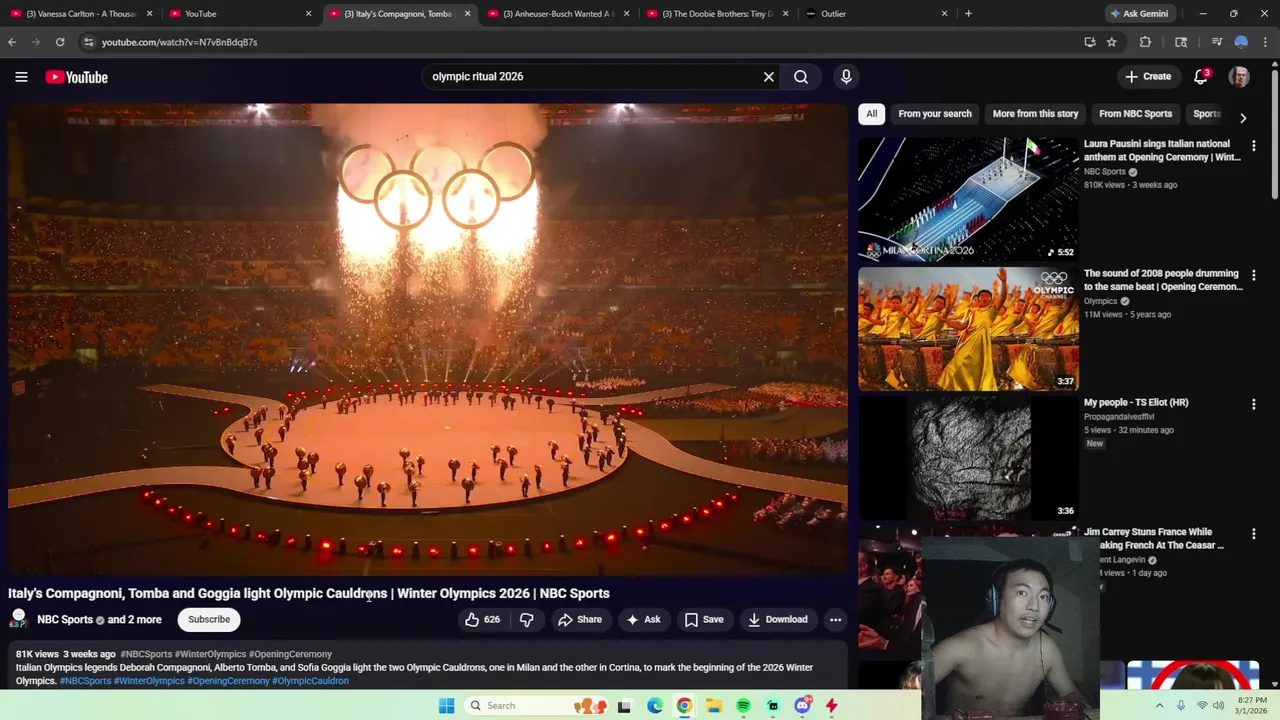1280x720 pixels.
Task: Open the Create button
Action: 1147,76
